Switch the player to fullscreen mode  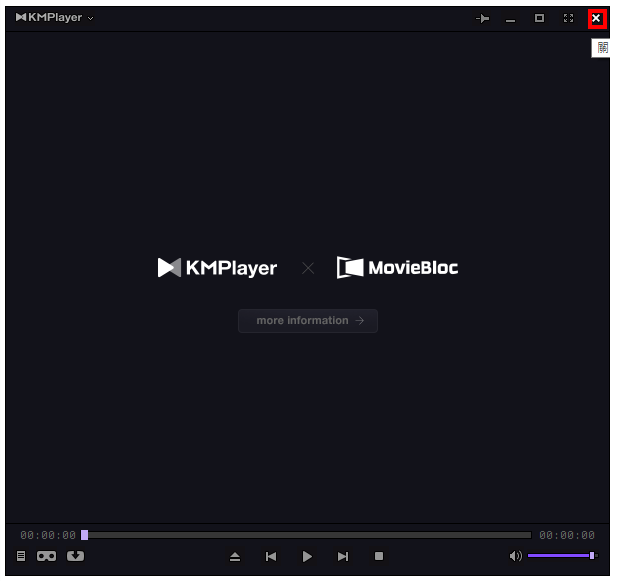pyautogui.click(x=568, y=18)
